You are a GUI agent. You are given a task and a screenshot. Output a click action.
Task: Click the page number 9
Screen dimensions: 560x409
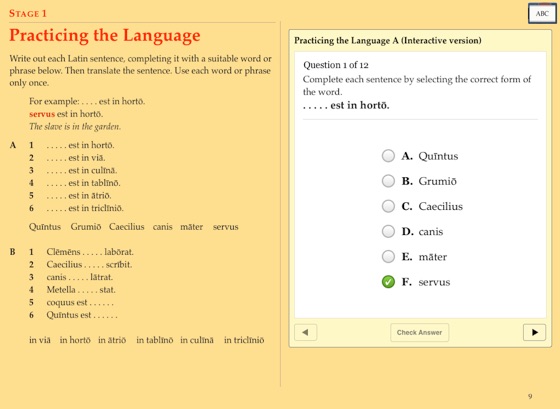click(530, 396)
